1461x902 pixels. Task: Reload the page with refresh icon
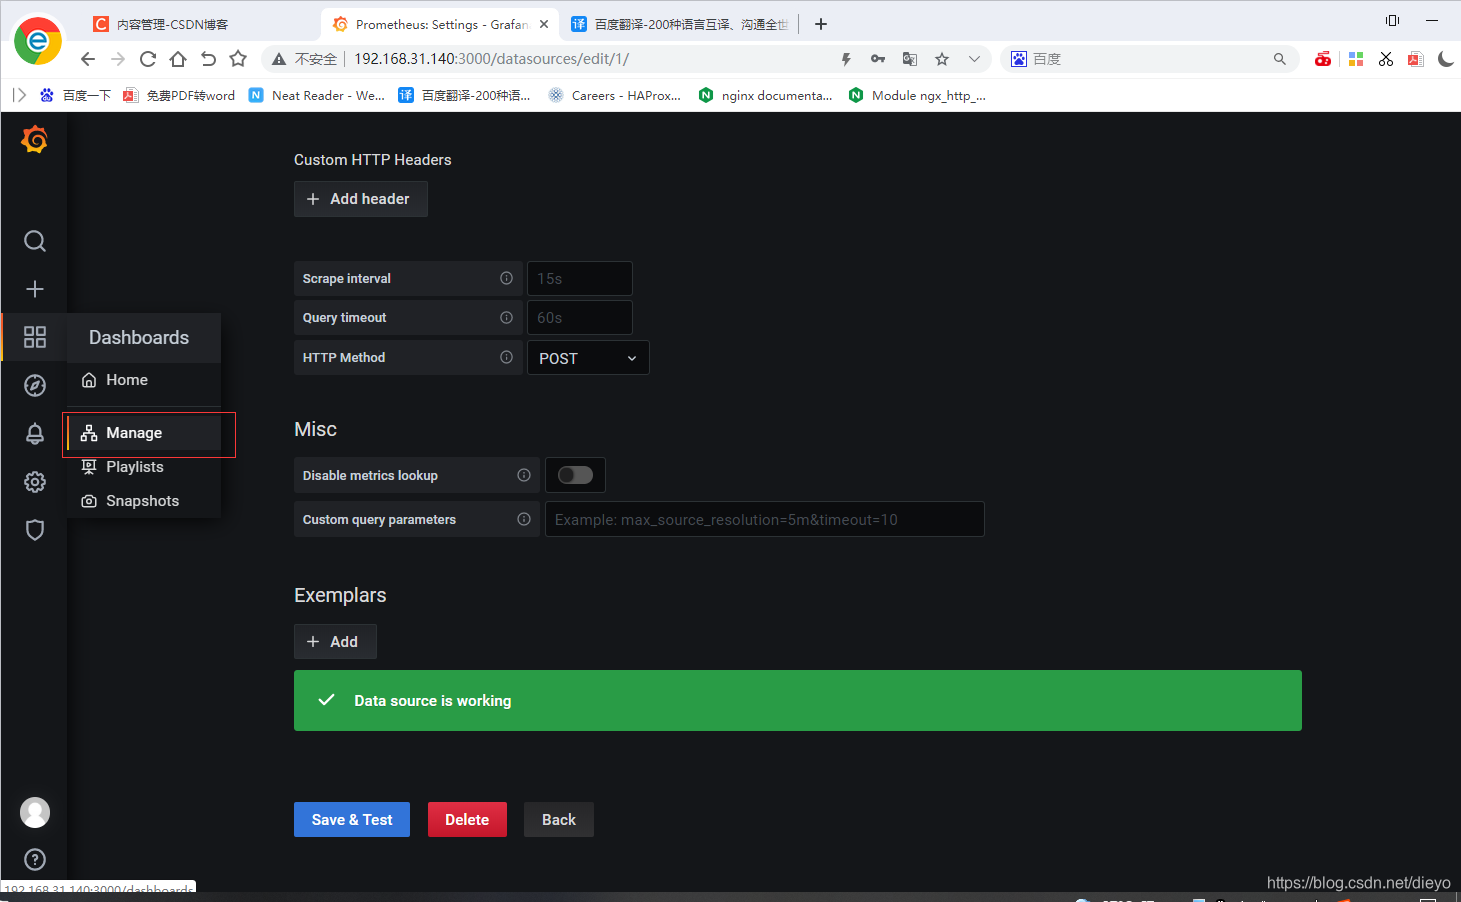(148, 59)
